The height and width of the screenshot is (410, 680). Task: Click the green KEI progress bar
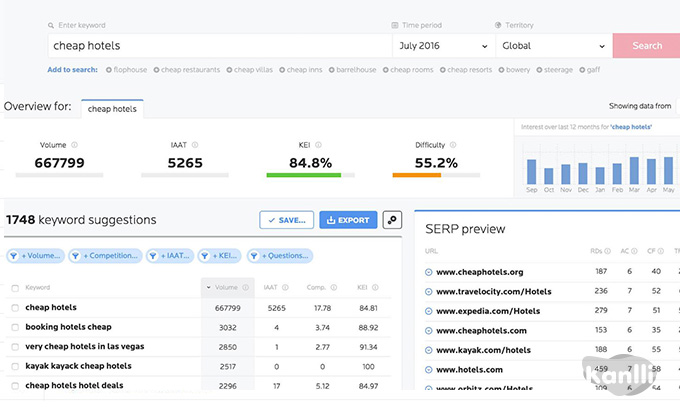point(304,175)
